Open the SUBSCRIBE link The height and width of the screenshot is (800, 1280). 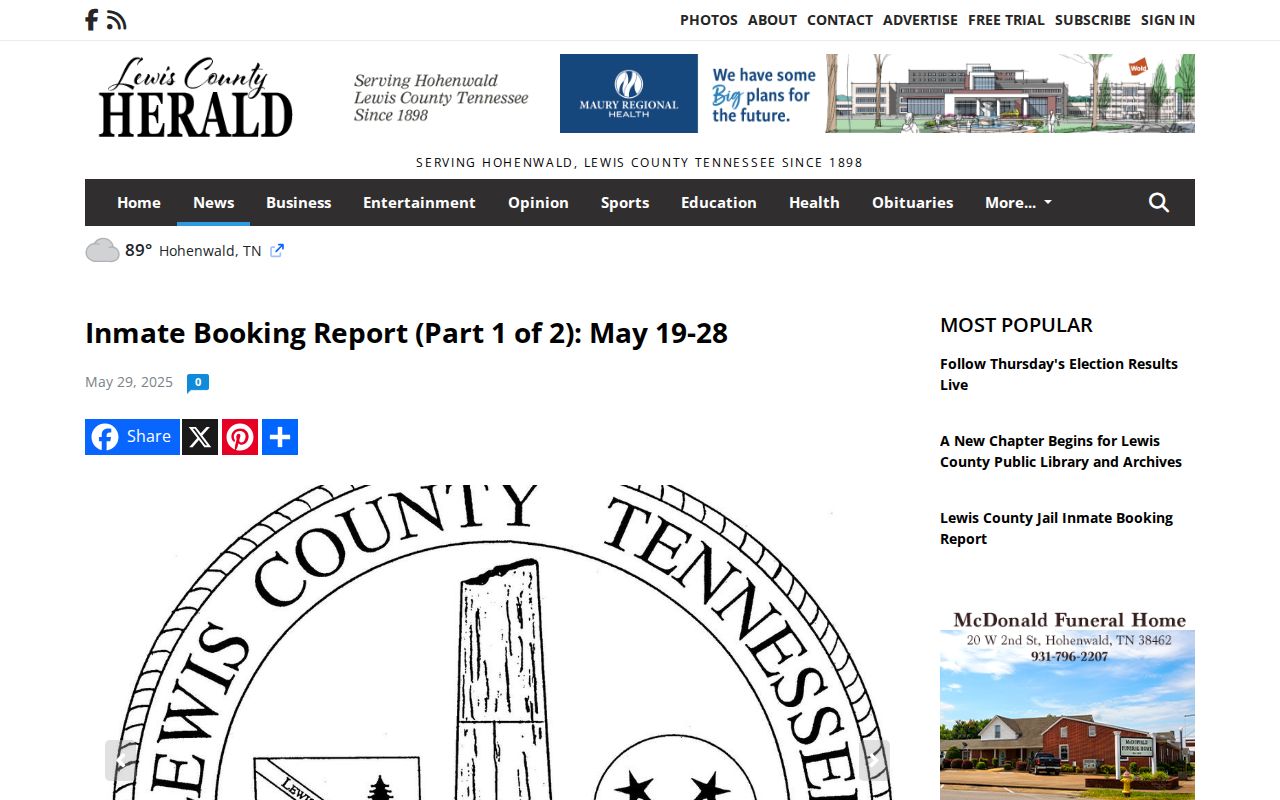coord(1093,20)
